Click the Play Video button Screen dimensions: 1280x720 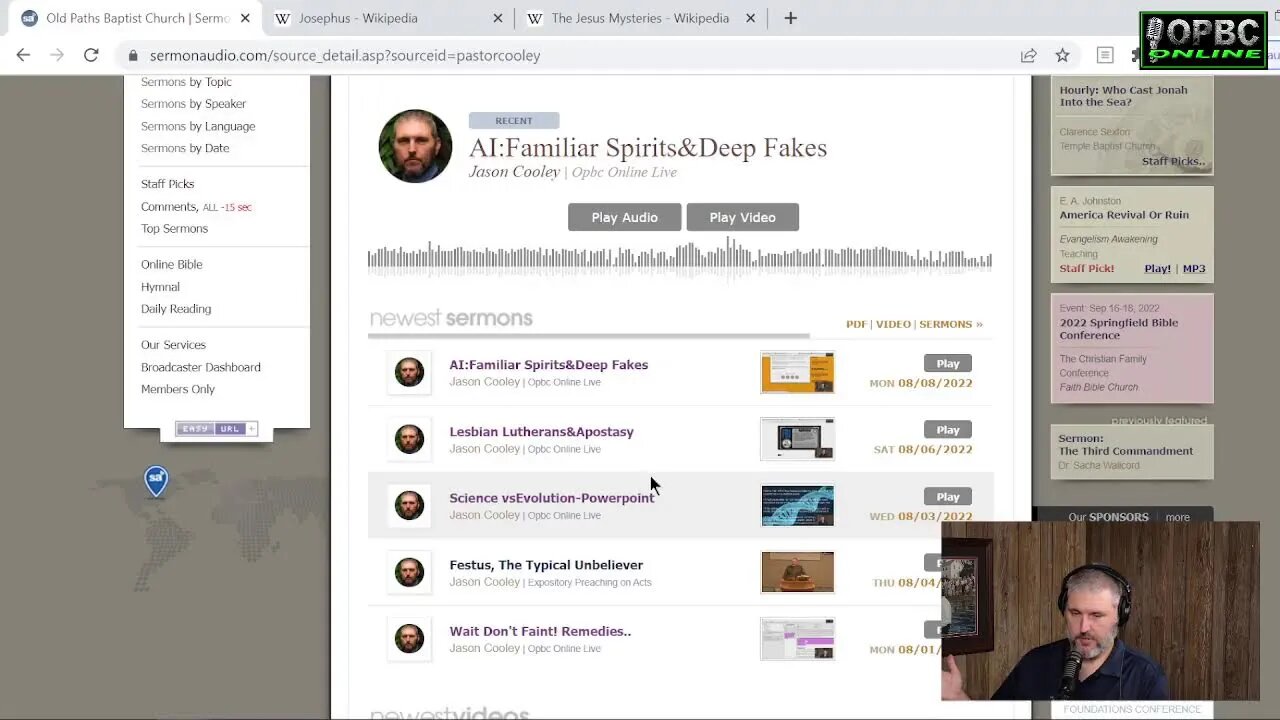pos(742,217)
